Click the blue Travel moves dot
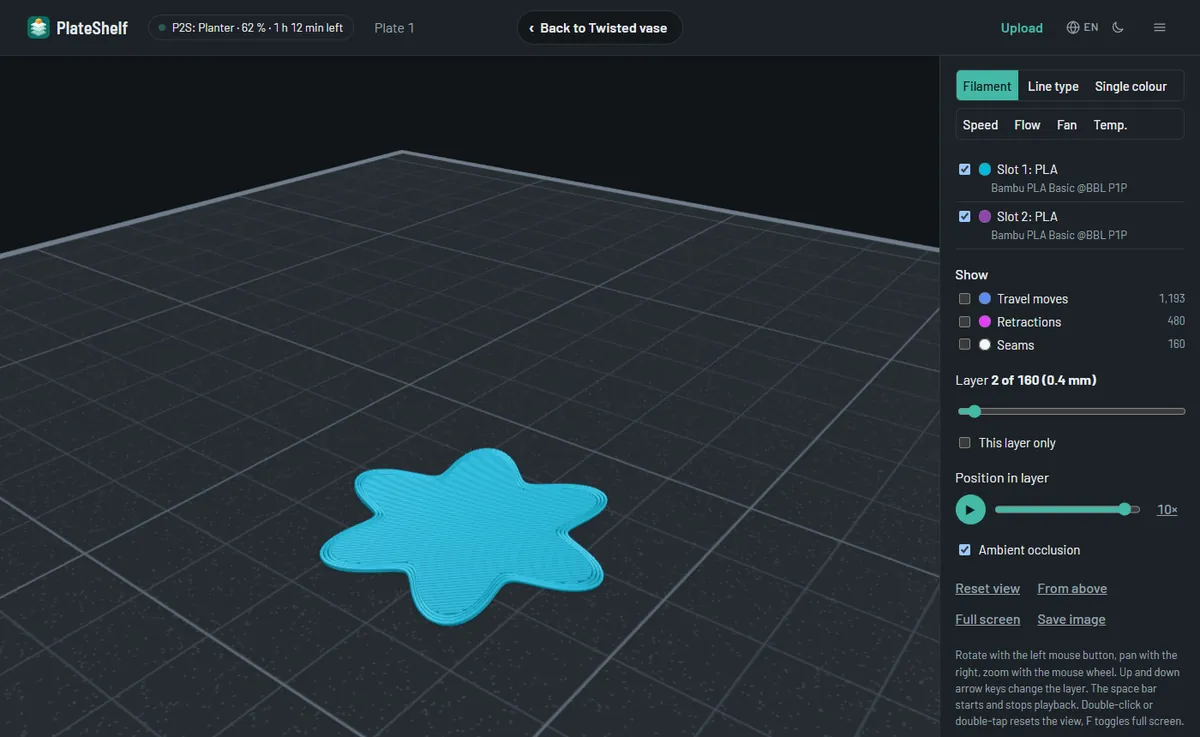Image resolution: width=1200 pixels, height=737 pixels. click(985, 299)
